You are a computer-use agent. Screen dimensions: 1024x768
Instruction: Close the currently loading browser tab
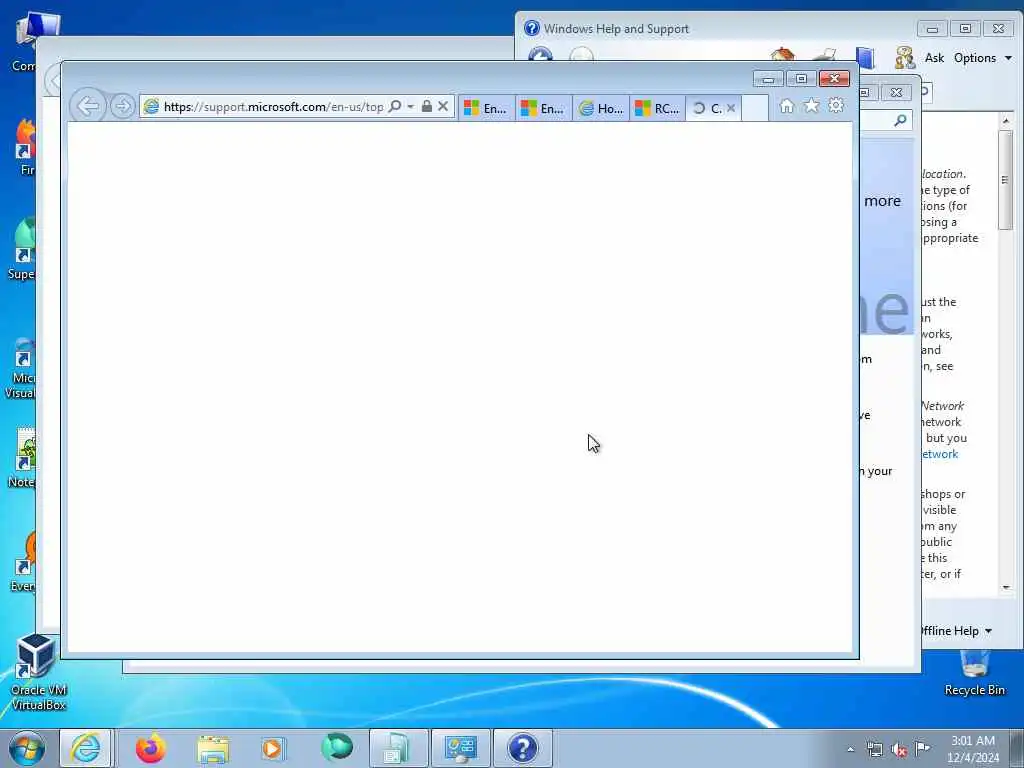point(731,108)
